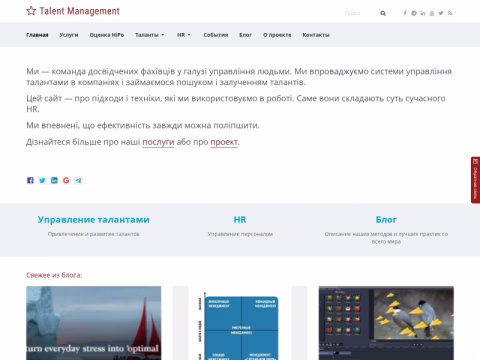Share via the Twitter bird share icon

point(42,180)
